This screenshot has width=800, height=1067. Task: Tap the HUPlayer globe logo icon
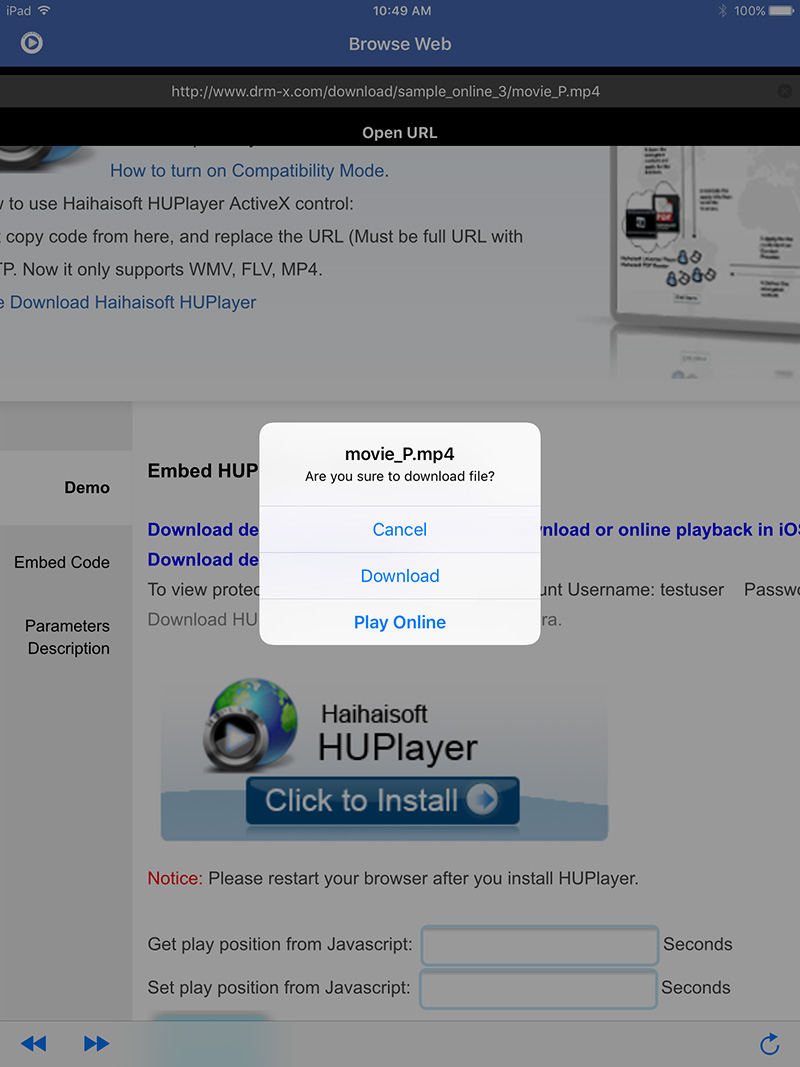[250, 724]
